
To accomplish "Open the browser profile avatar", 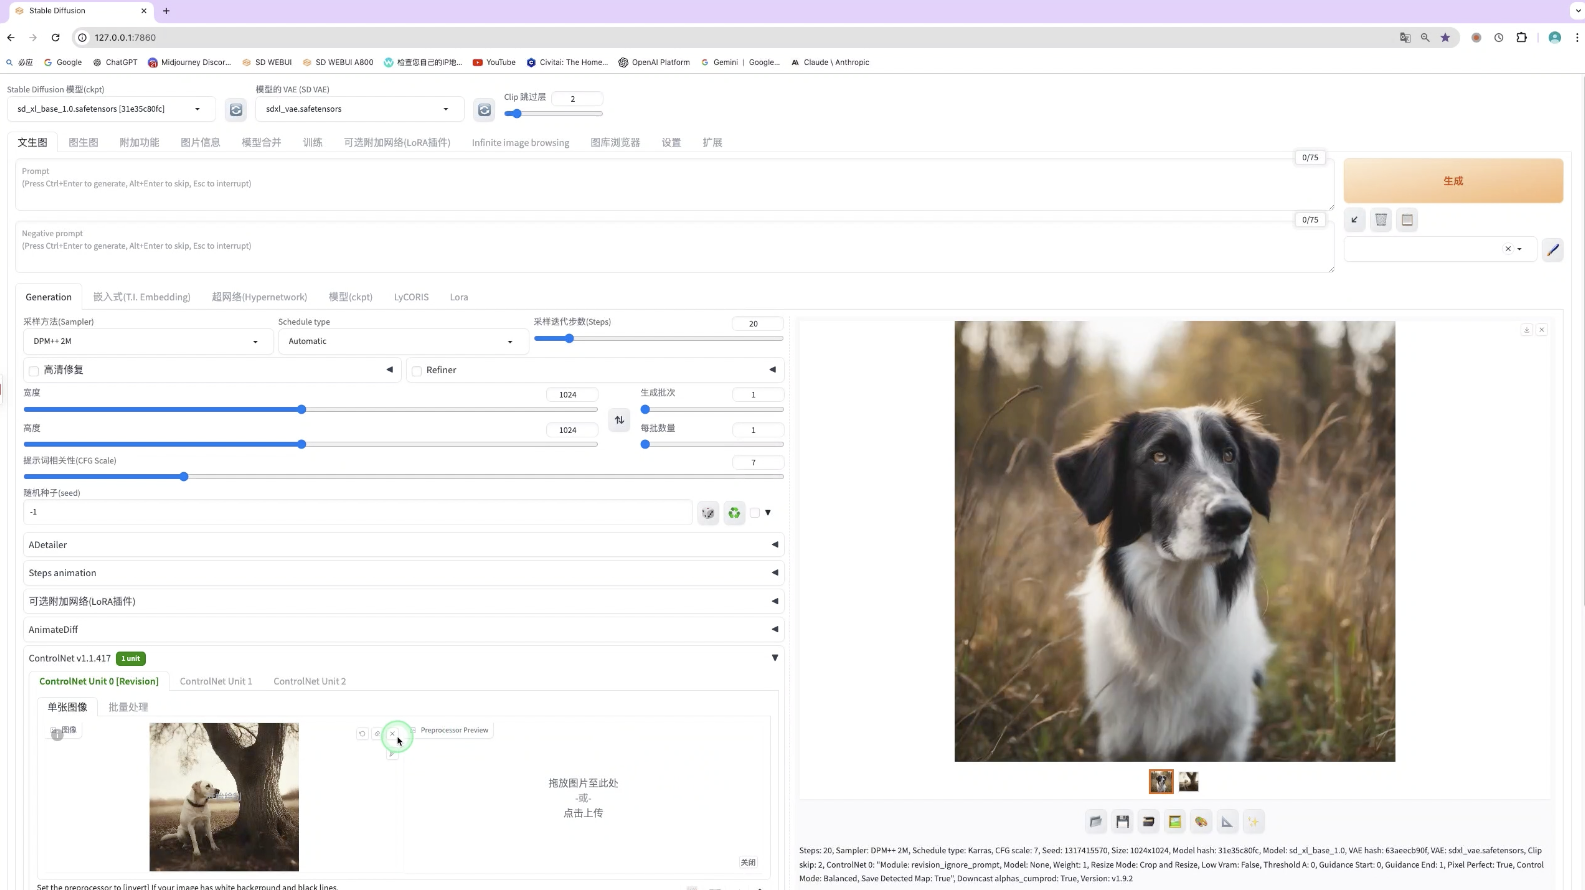I will click(1554, 38).
